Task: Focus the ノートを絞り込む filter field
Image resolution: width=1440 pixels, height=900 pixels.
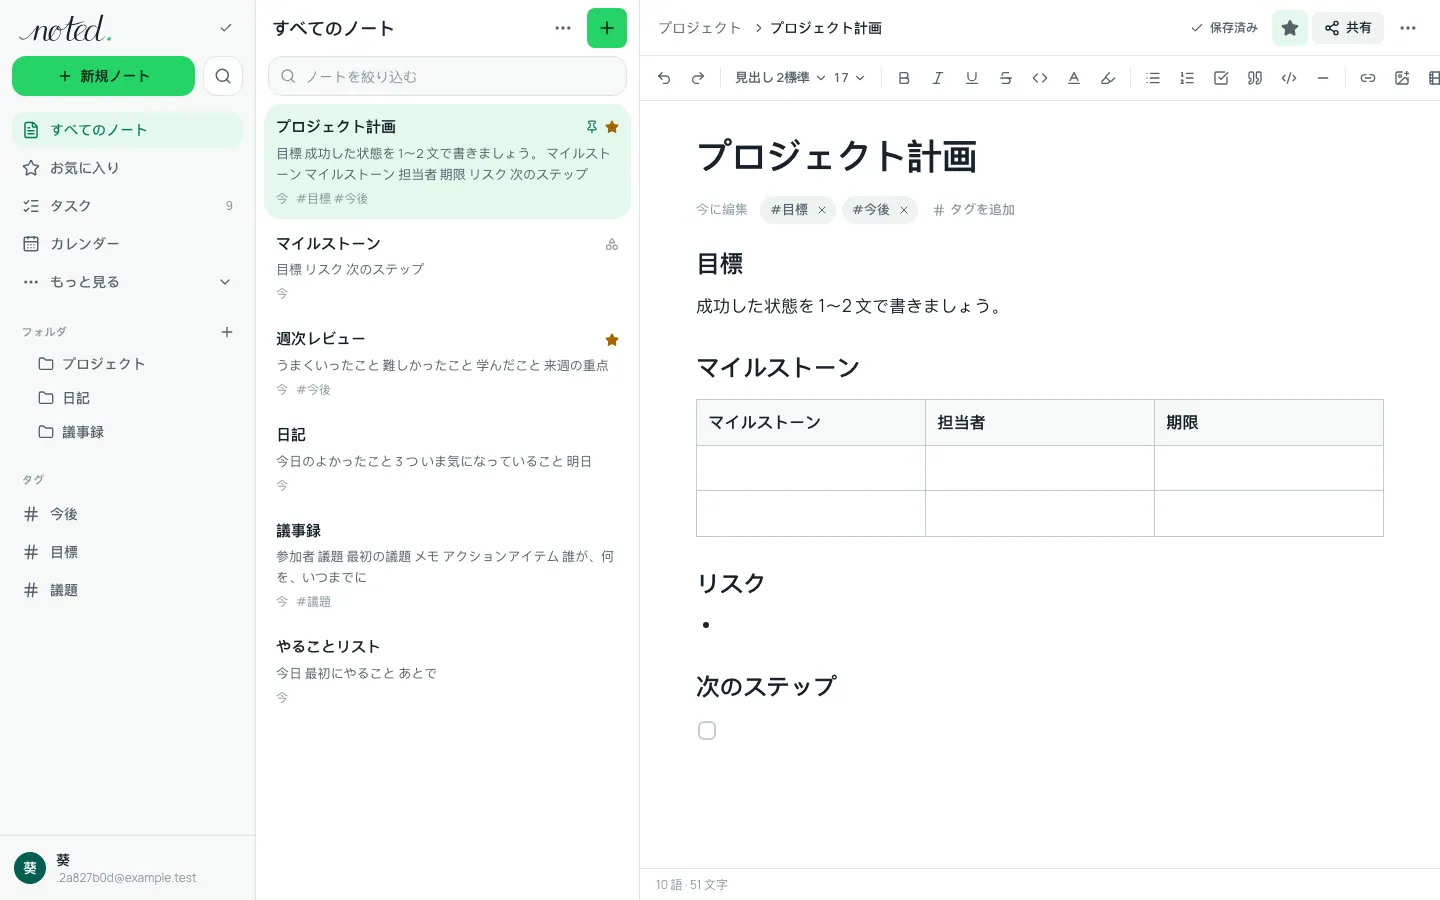Action: 447,76
